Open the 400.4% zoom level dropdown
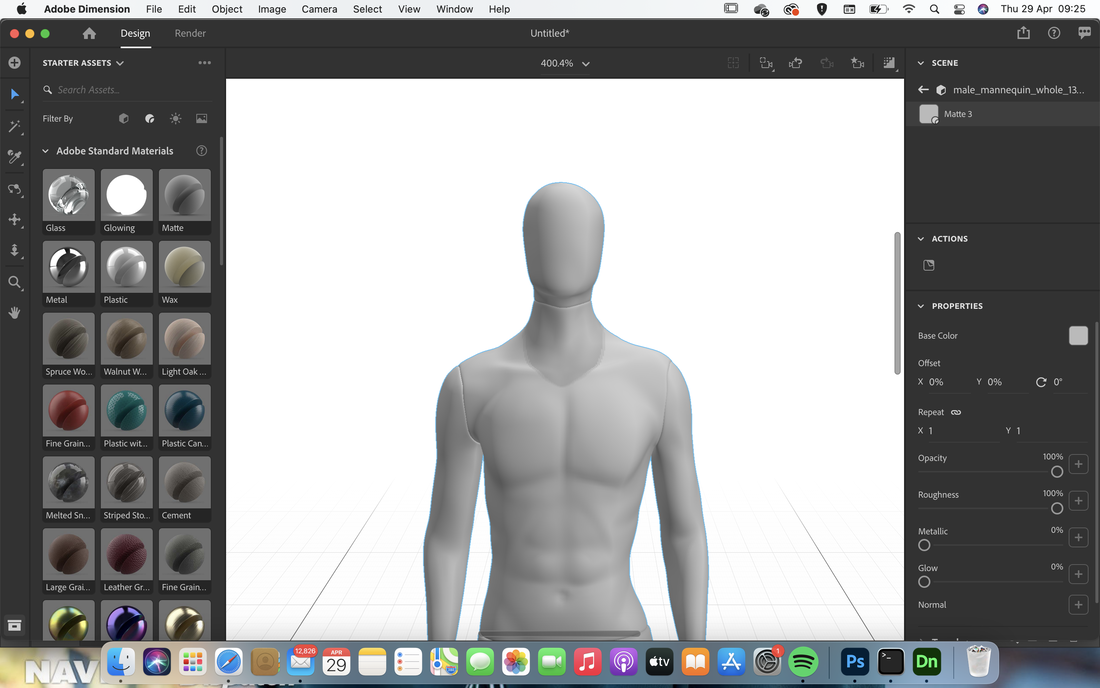Image resolution: width=1100 pixels, height=688 pixels. click(x=565, y=63)
